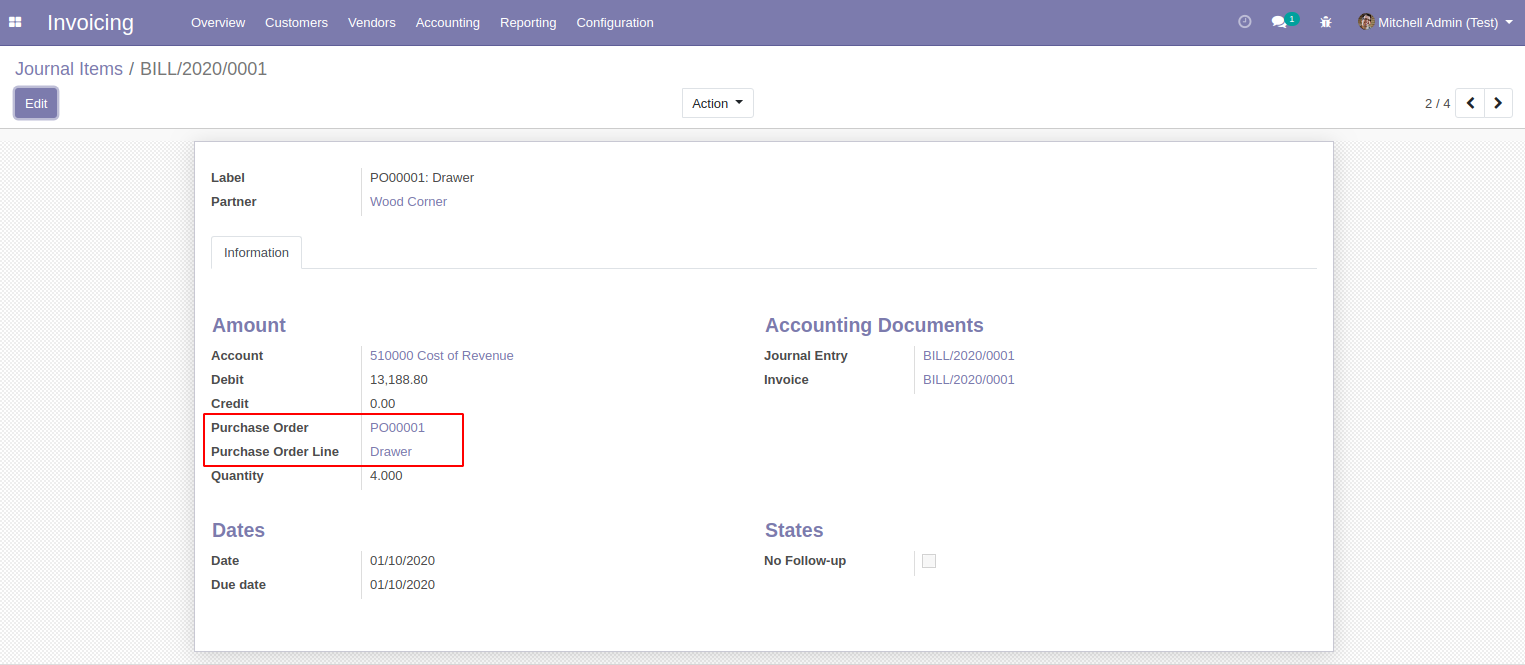Image resolution: width=1525 pixels, height=665 pixels.
Task: Open the conversations chat bubble icon
Action: click(x=1279, y=21)
